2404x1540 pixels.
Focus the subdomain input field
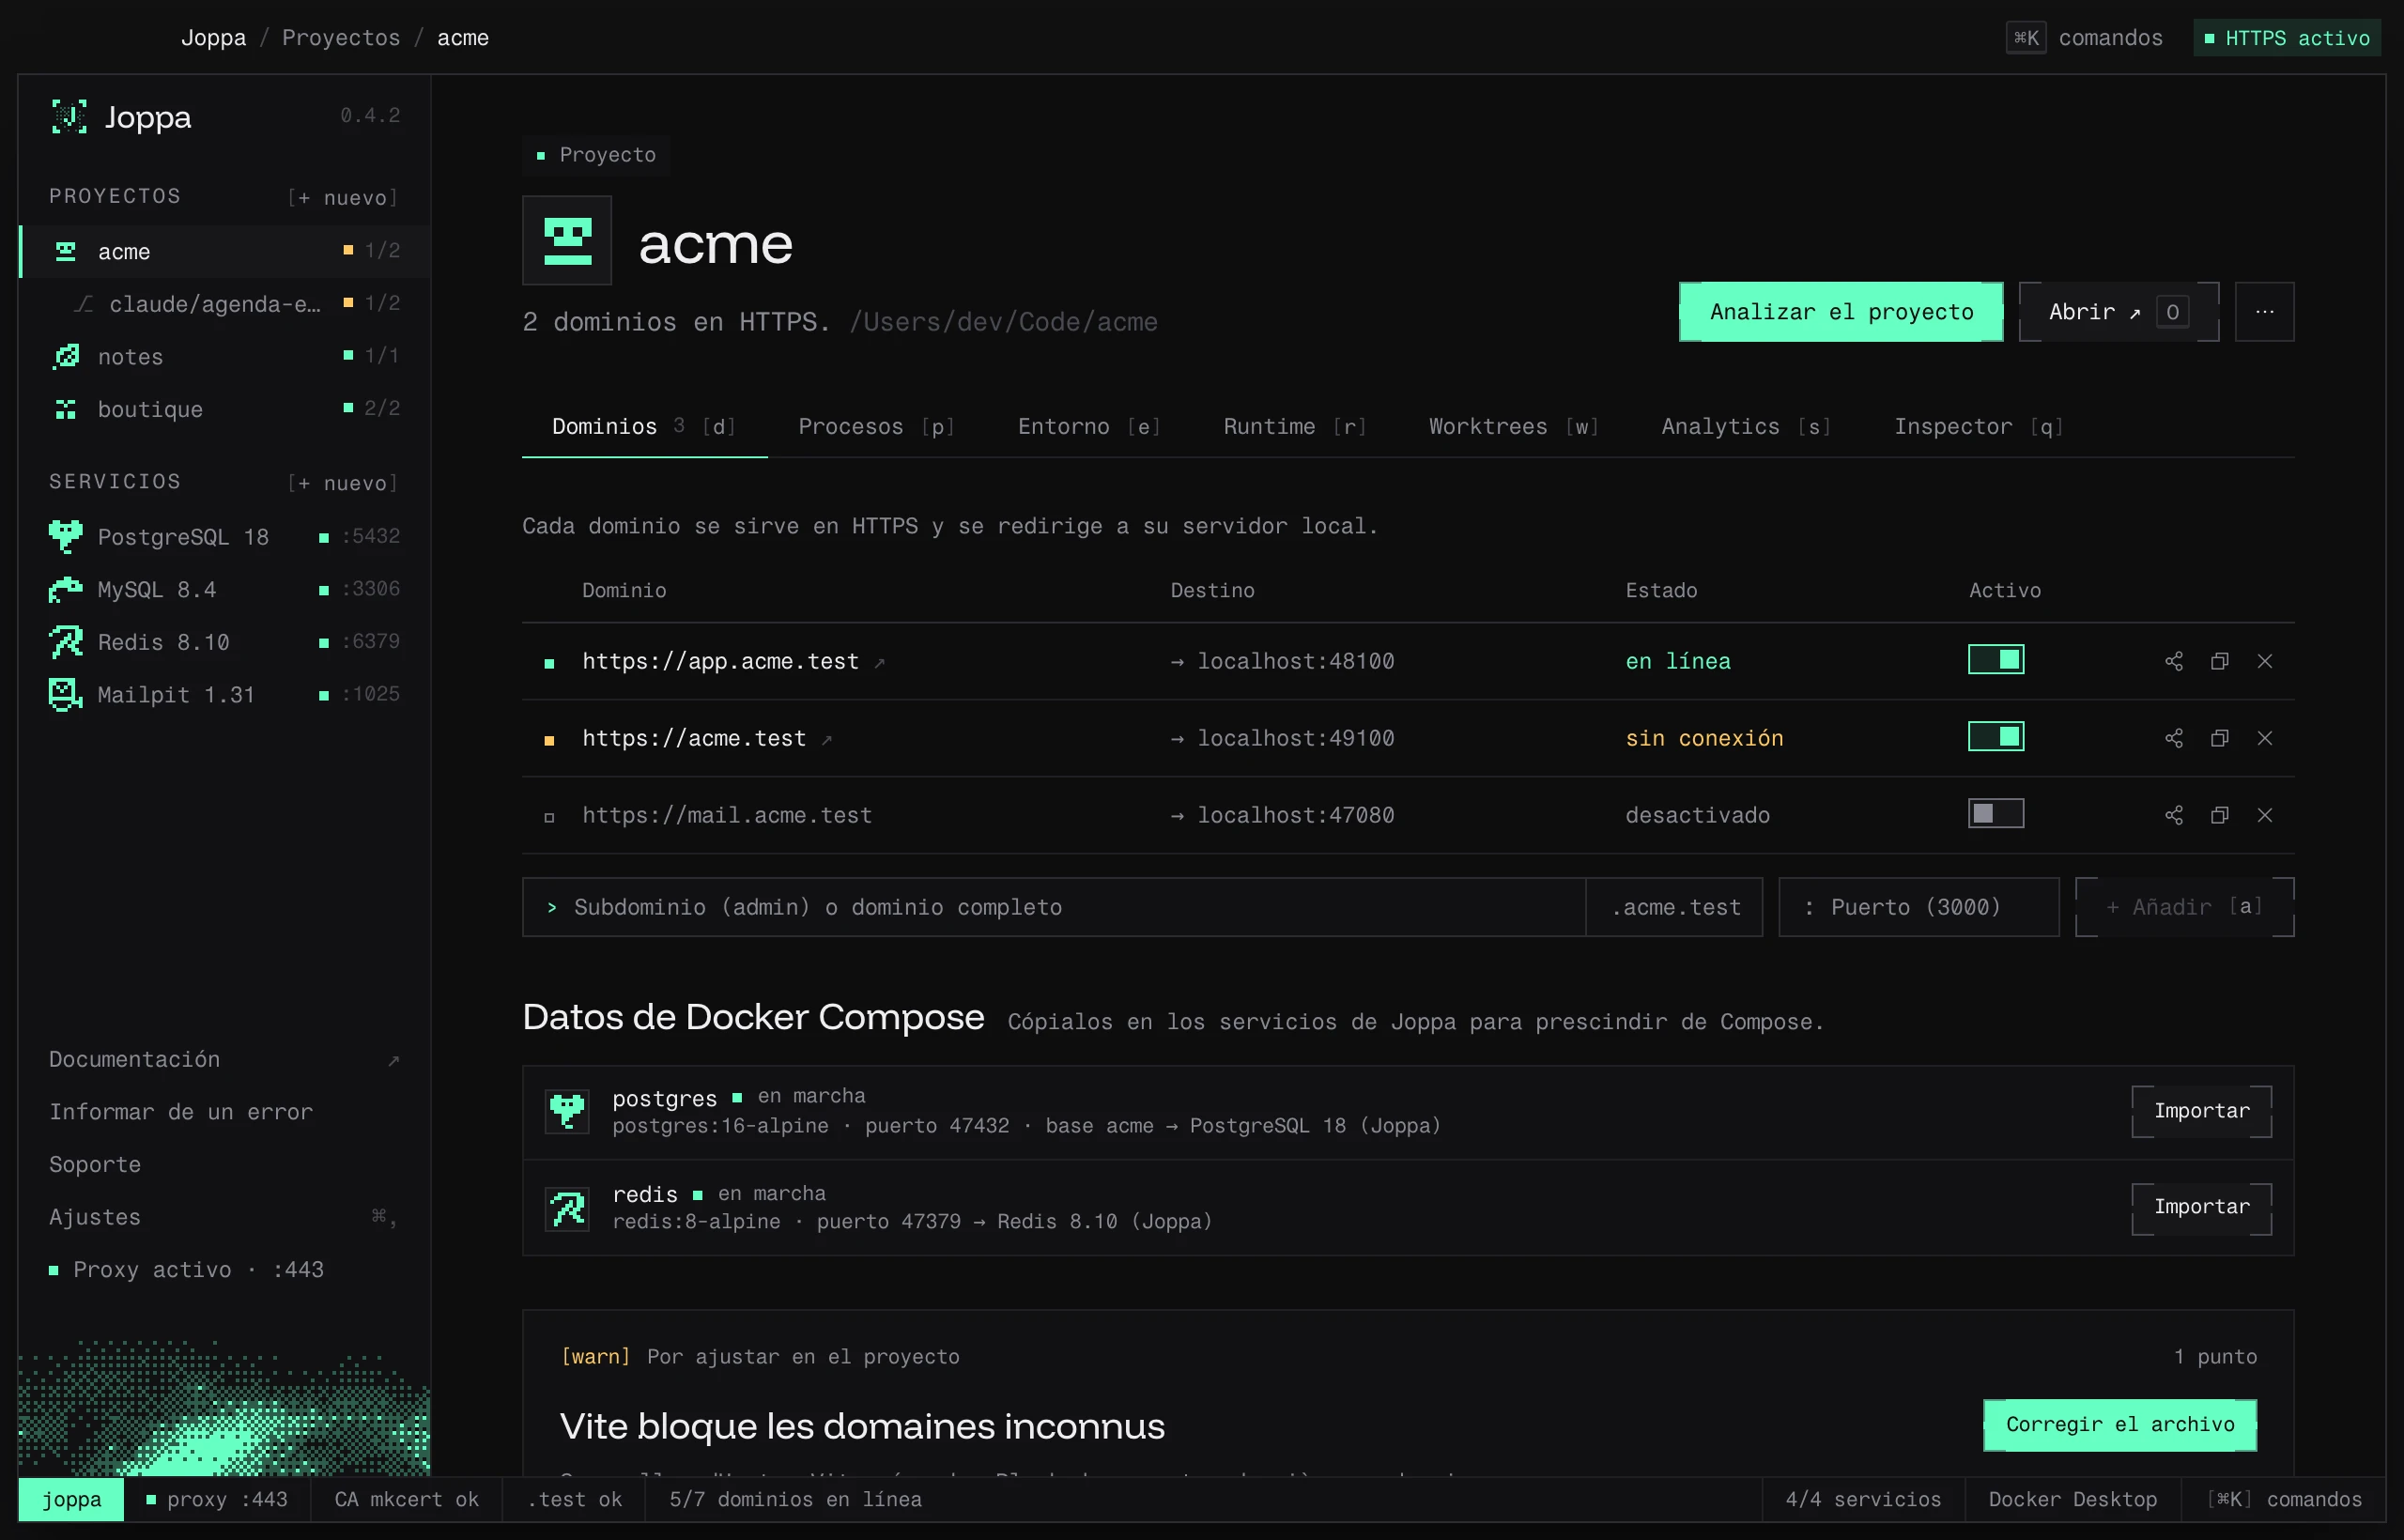(x=1054, y=907)
